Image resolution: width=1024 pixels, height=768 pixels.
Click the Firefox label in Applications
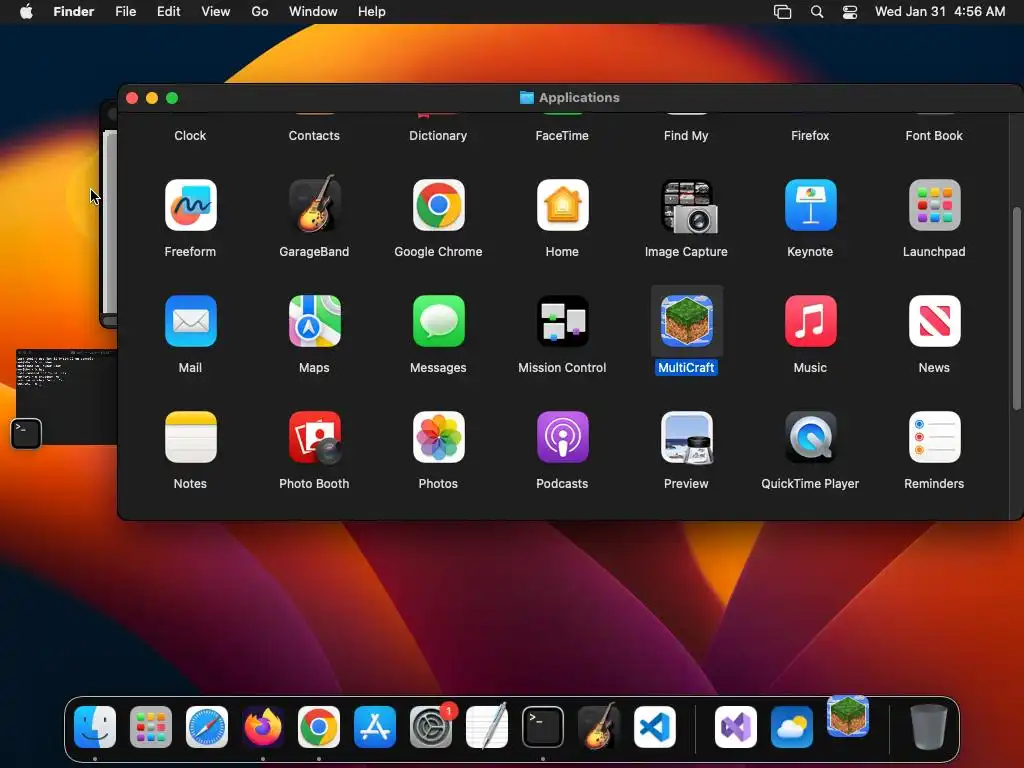click(x=810, y=136)
